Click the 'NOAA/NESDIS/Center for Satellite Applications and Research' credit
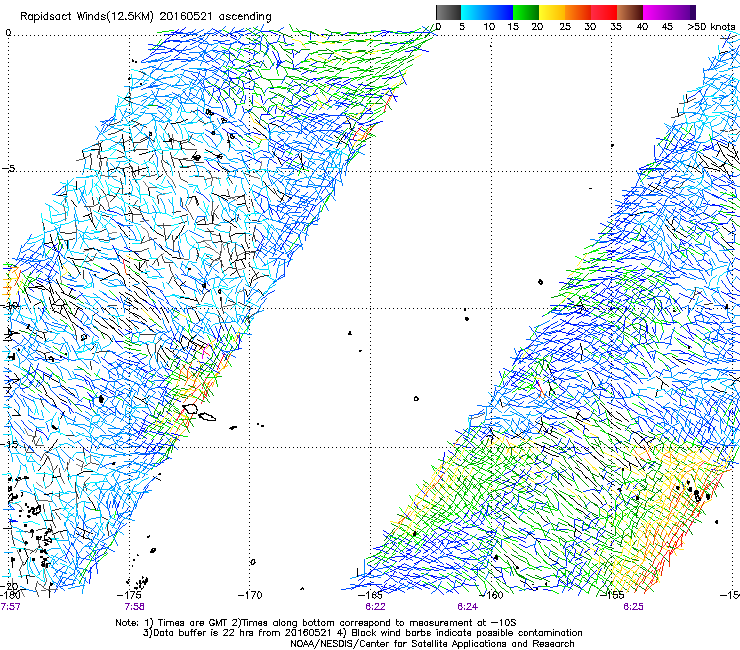Screen dimensions: 740x650 pos(432,644)
